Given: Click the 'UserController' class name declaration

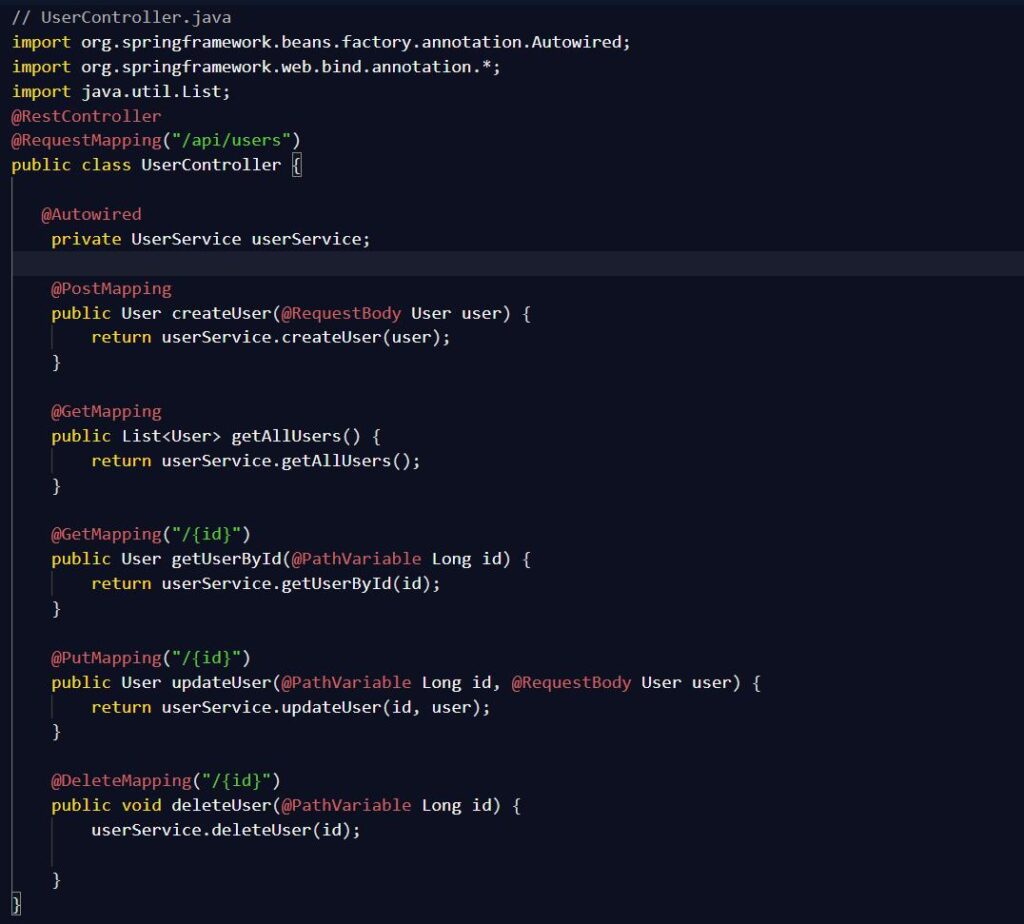Looking at the screenshot, I should pyautogui.click(x=211, y=165).
